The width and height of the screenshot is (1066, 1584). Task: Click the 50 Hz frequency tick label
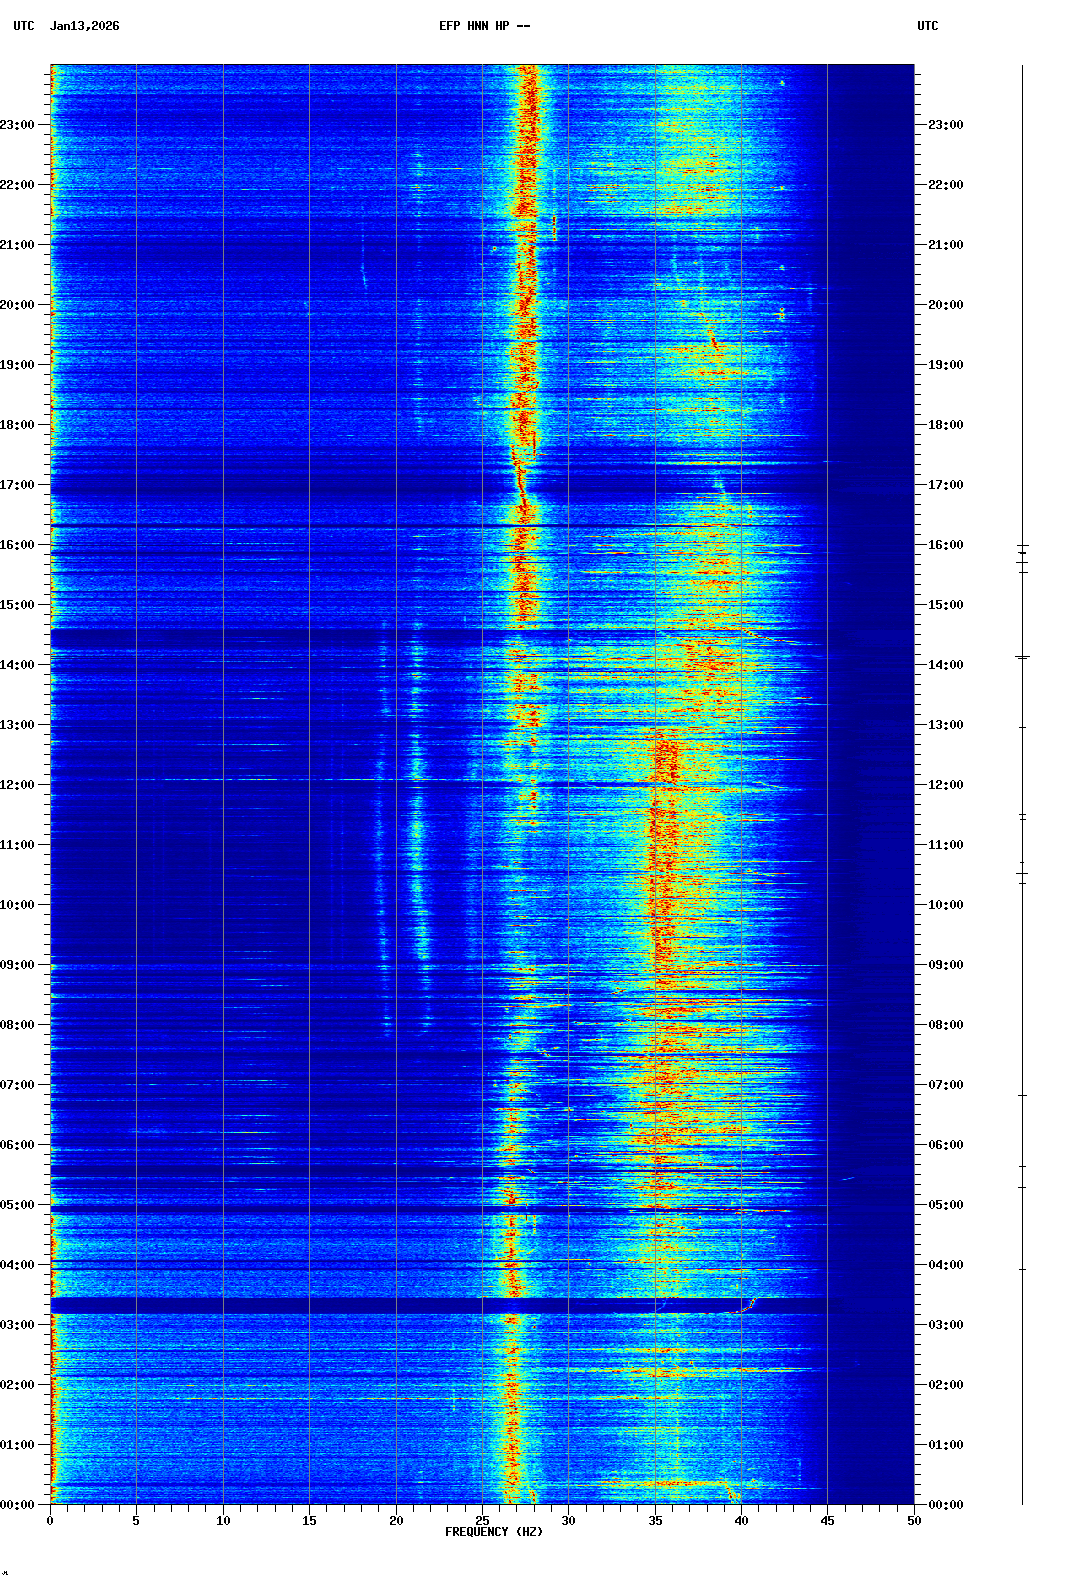coord(914,1520)
